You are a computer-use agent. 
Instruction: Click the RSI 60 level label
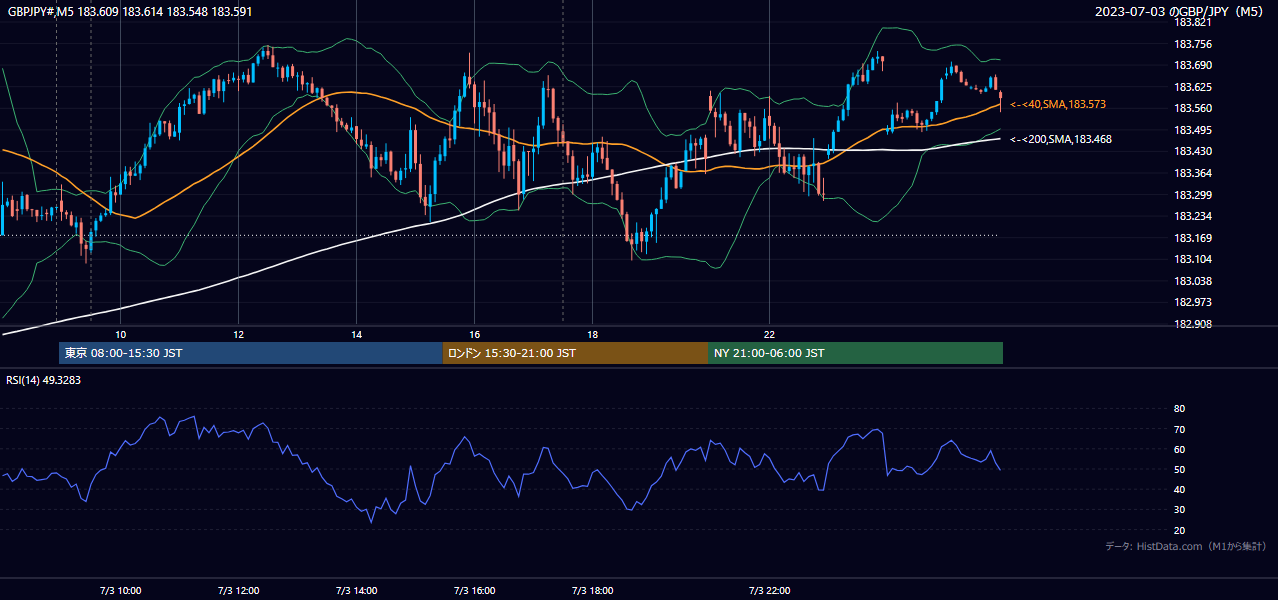(1179, 449)
